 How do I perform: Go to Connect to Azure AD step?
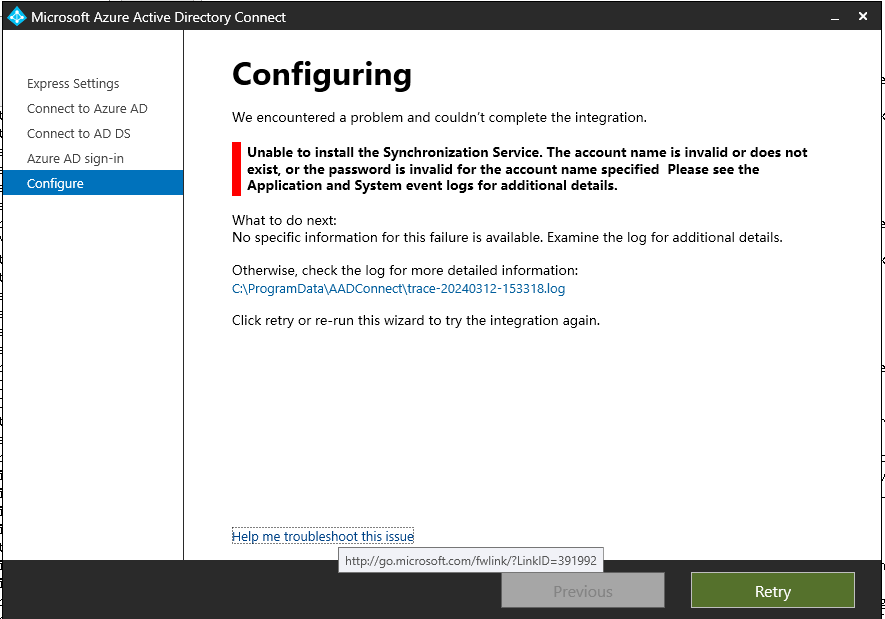87,108
